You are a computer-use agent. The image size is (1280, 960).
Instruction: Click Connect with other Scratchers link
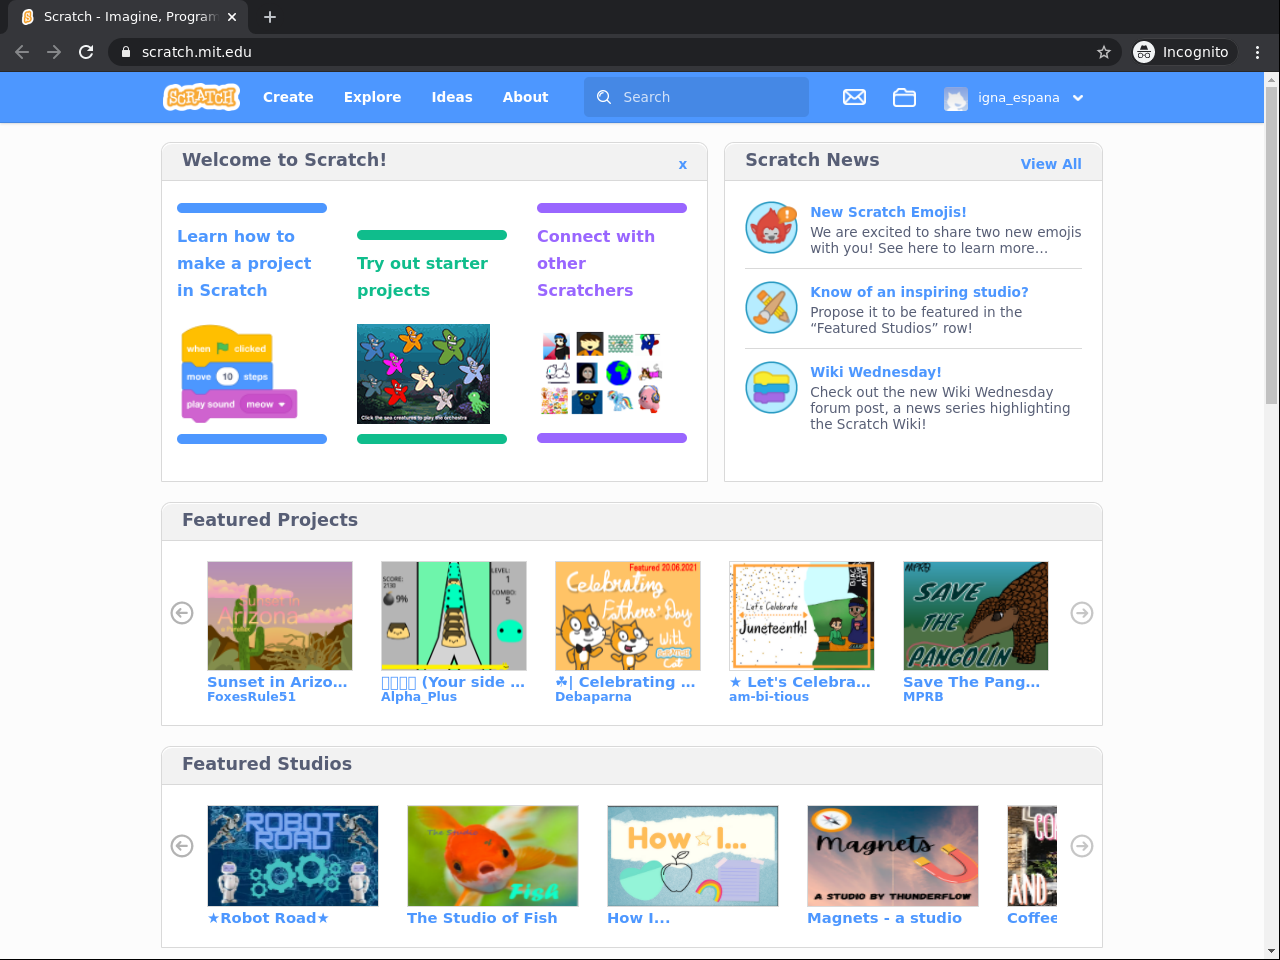tap(596, 263)
